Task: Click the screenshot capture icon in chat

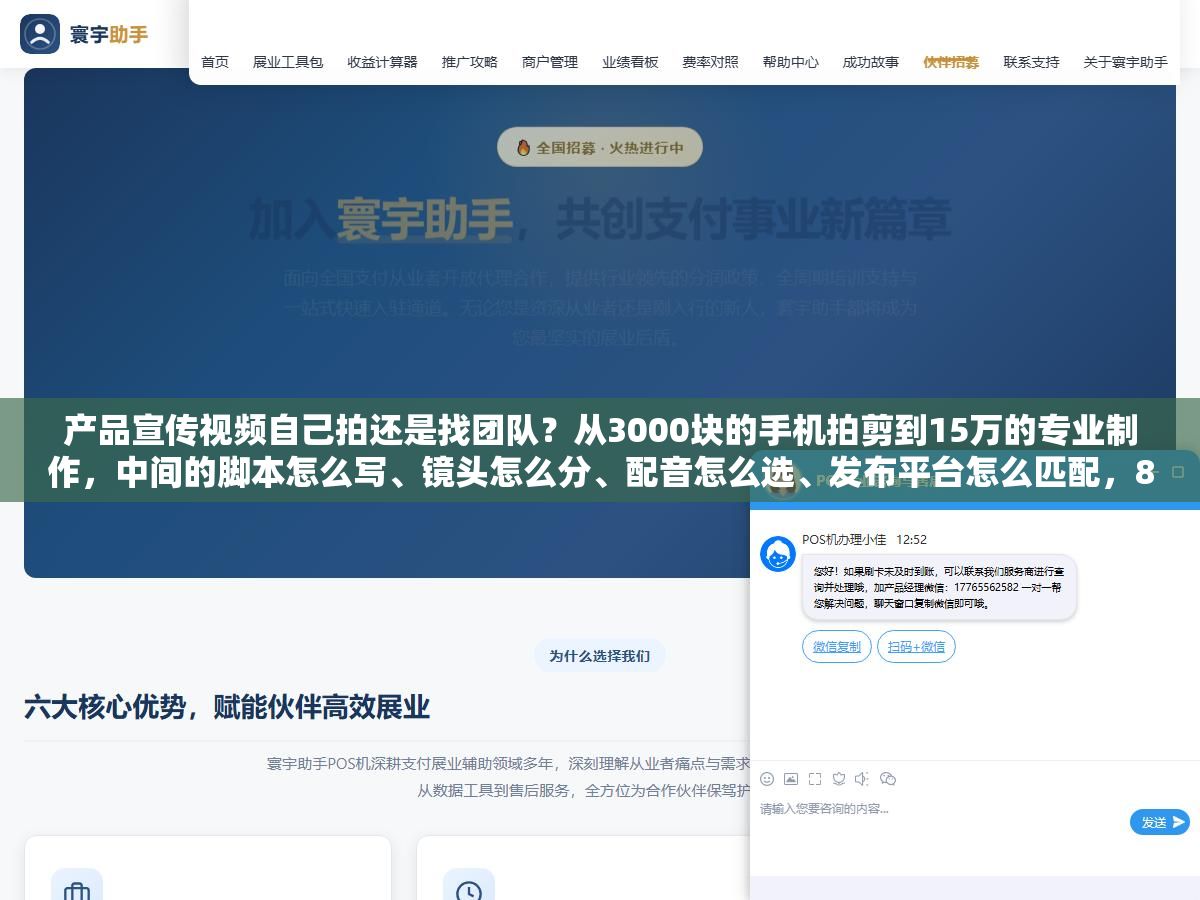Action: point(815,779)
